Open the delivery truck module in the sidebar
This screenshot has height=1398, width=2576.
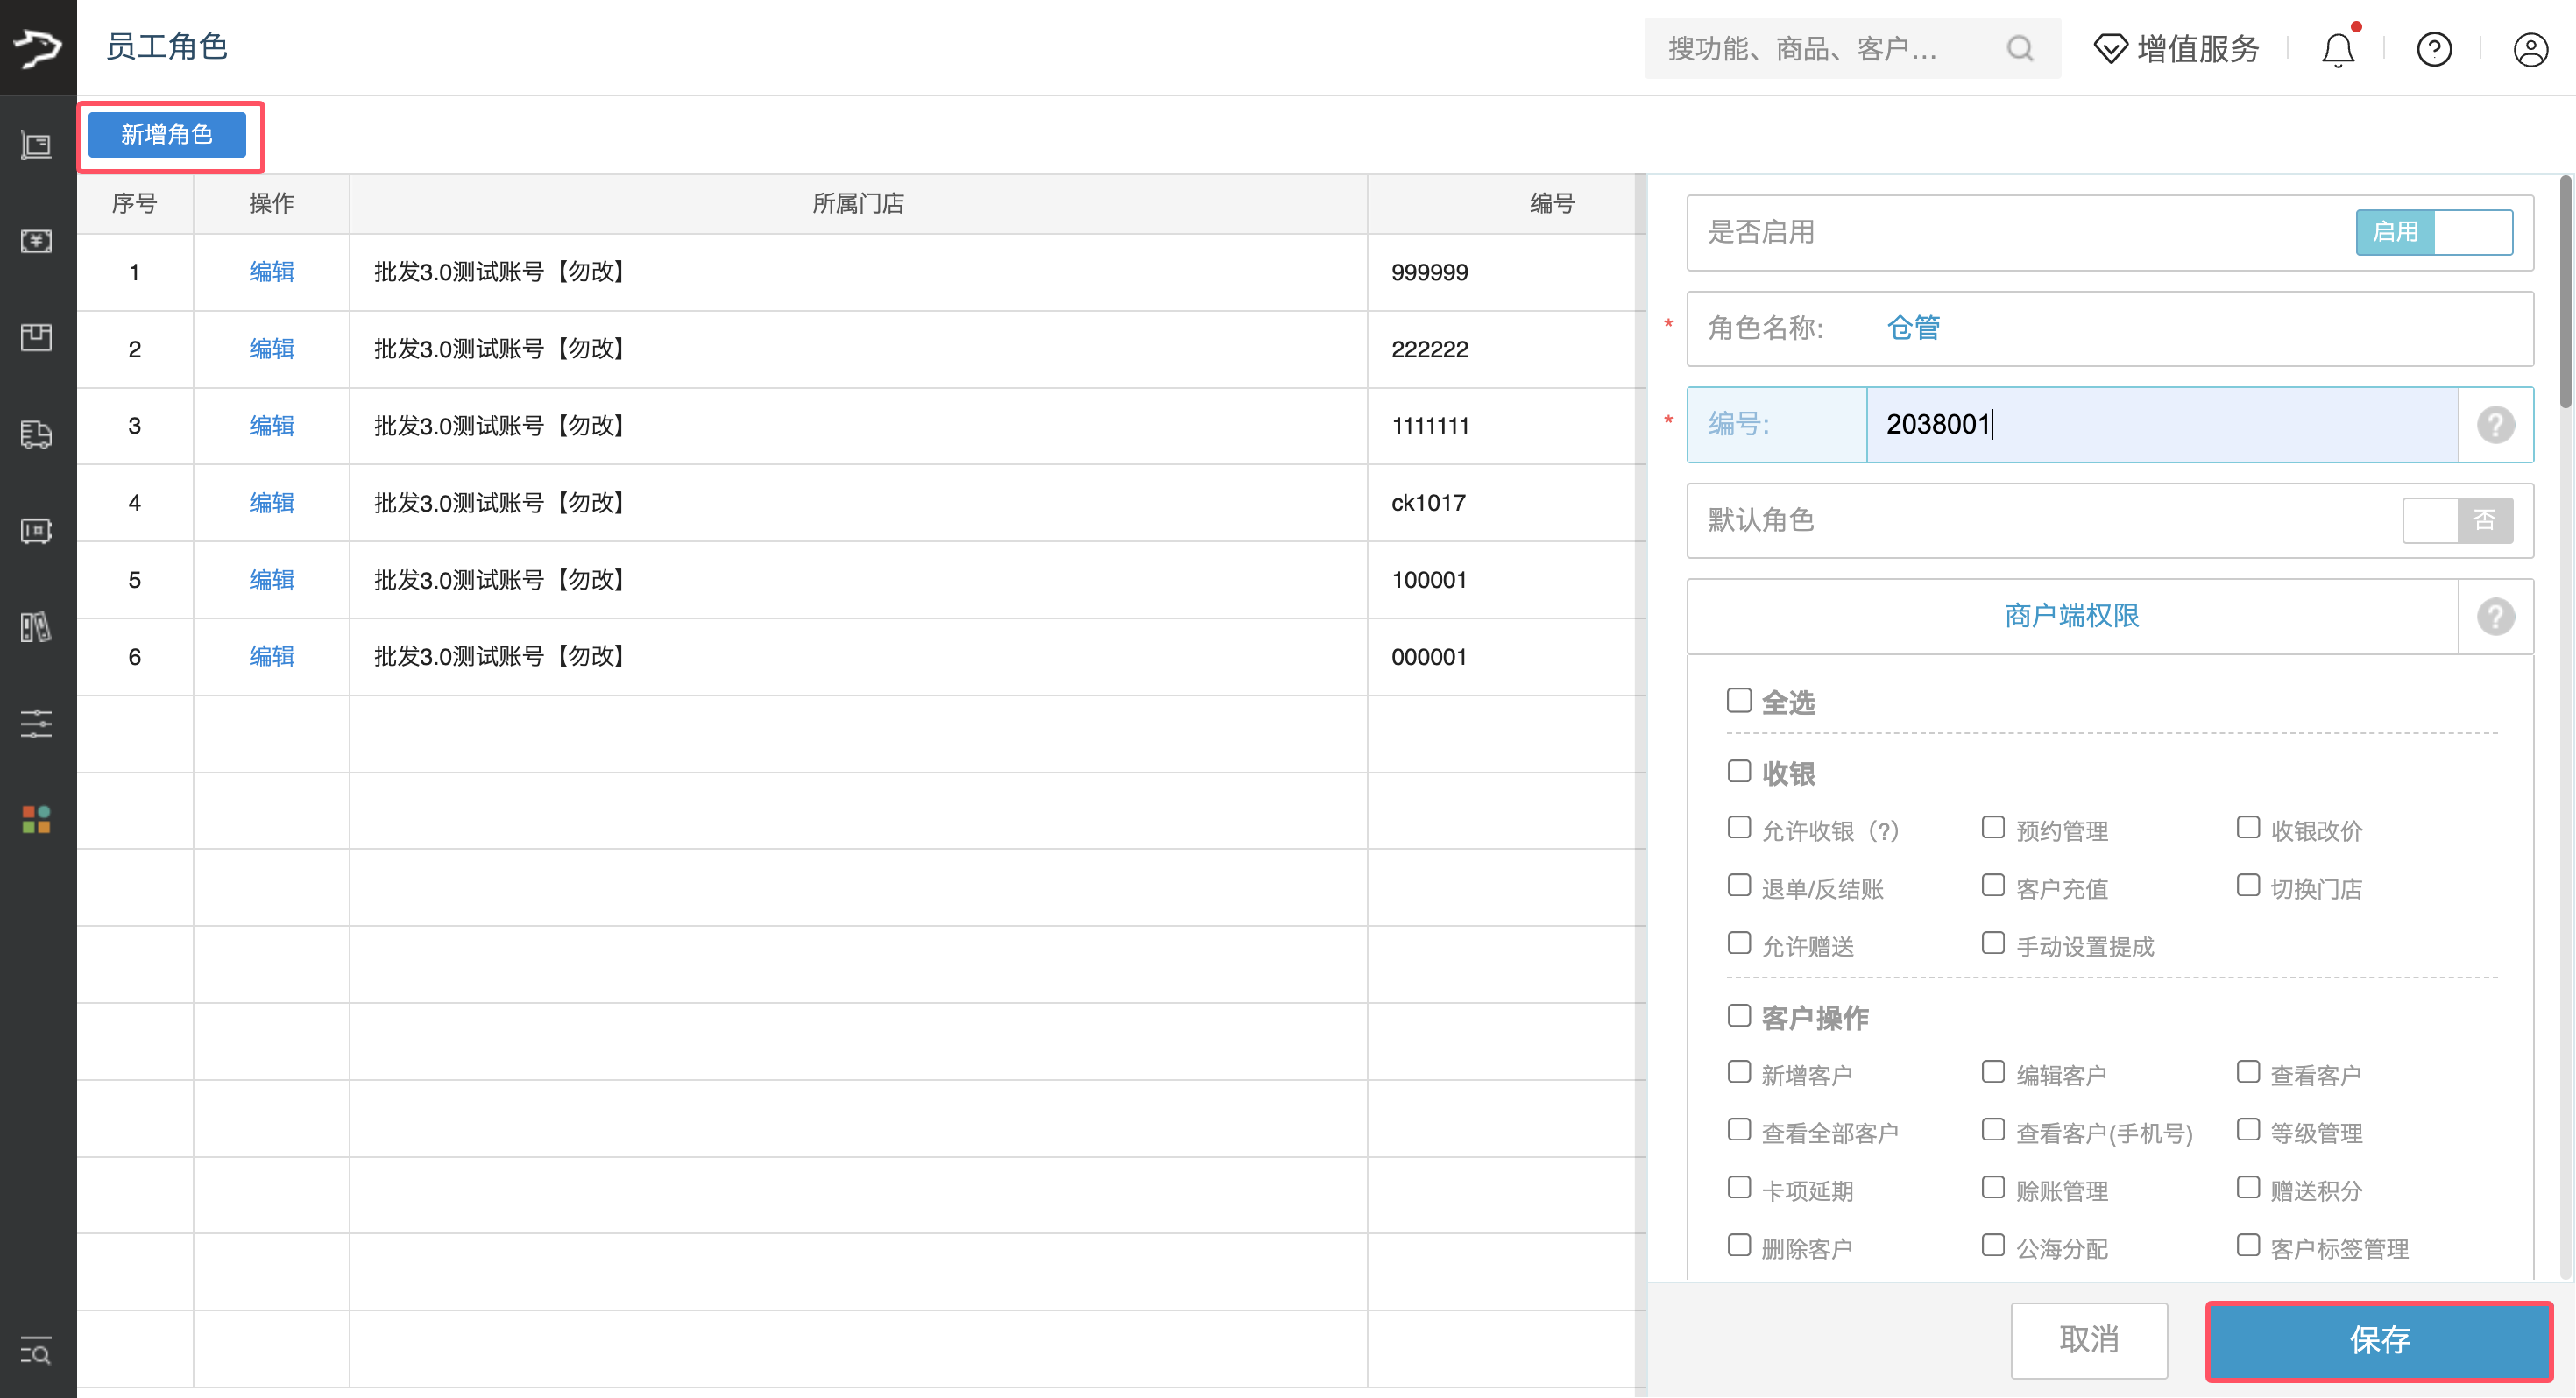pos(36,435)
